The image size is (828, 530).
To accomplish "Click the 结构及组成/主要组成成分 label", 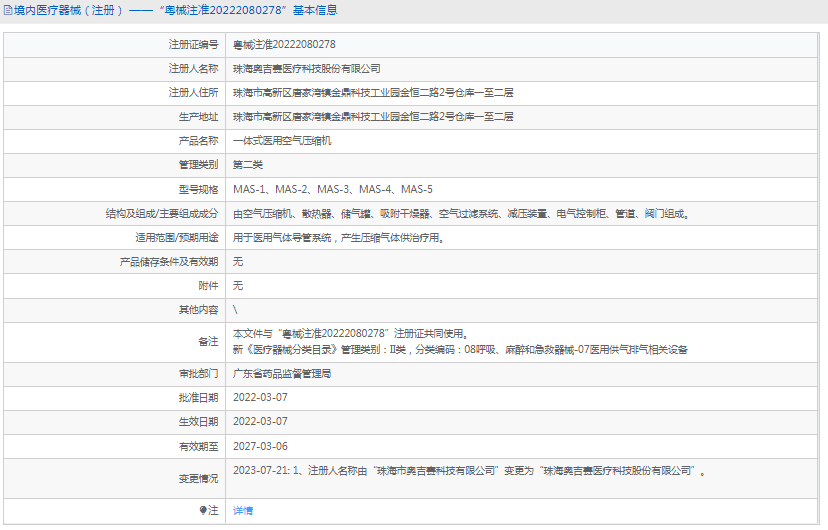I will point(162,214).
